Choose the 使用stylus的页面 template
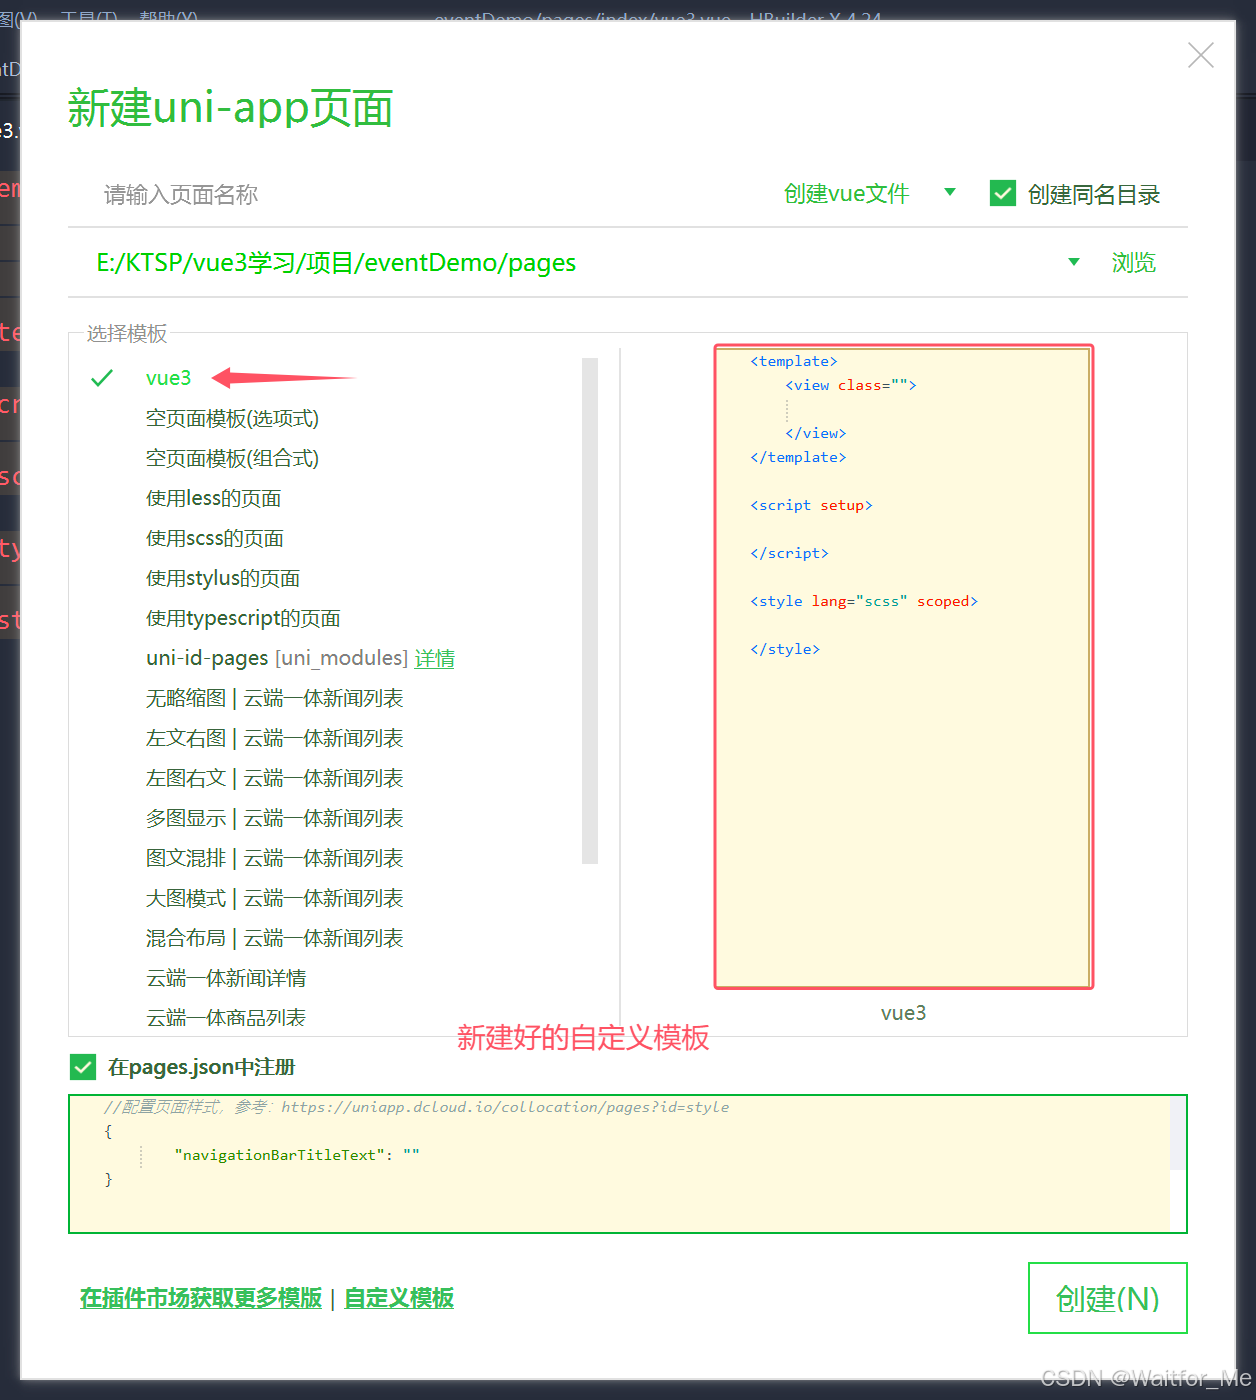This screenshot has height=1400, width=1256. click(x=222, y=578)
